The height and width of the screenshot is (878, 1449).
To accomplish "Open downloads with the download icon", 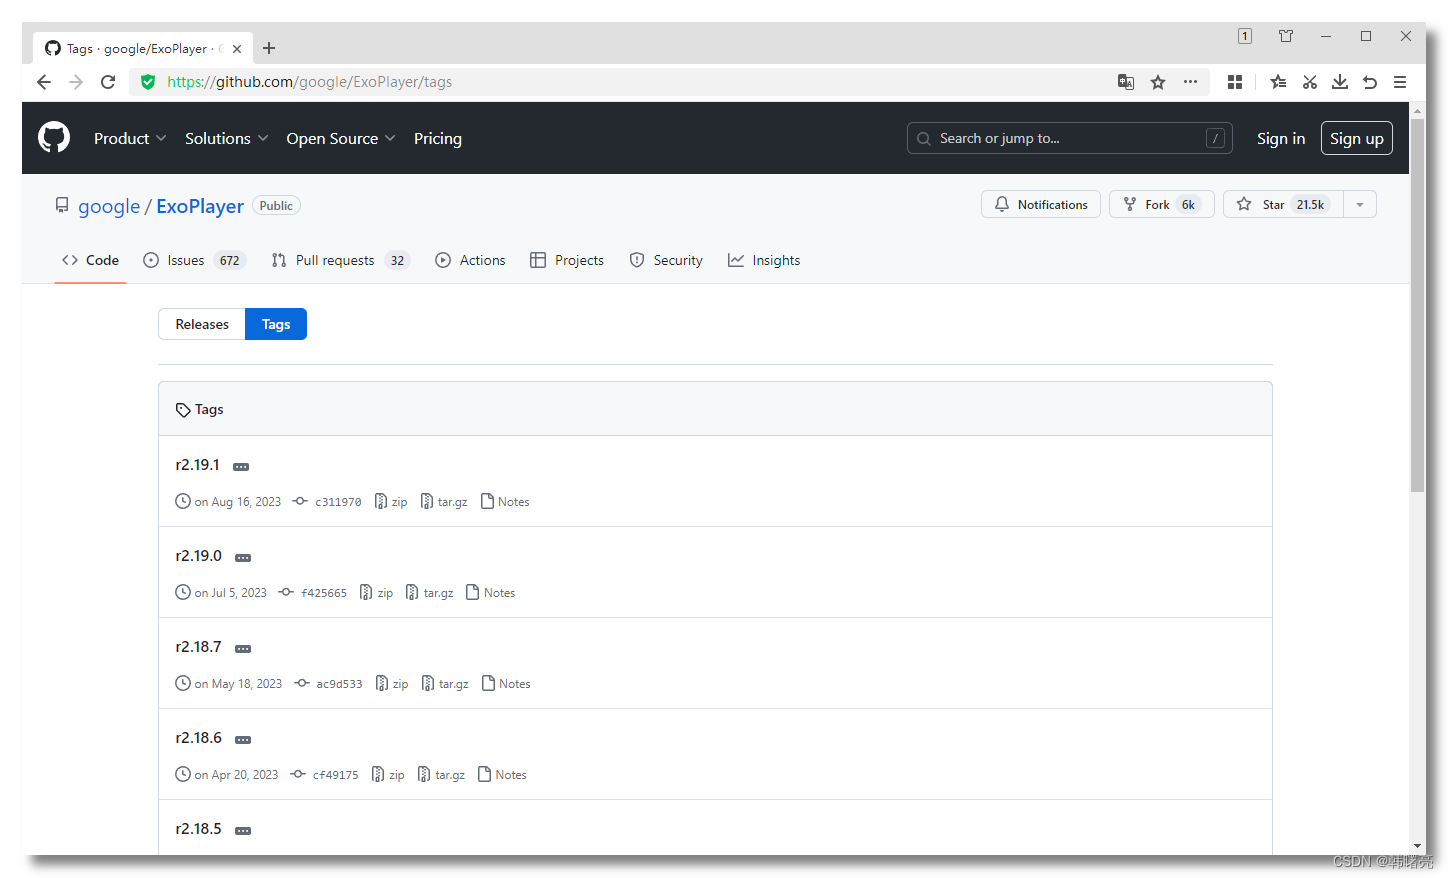I will click(x=1340, y=82).
